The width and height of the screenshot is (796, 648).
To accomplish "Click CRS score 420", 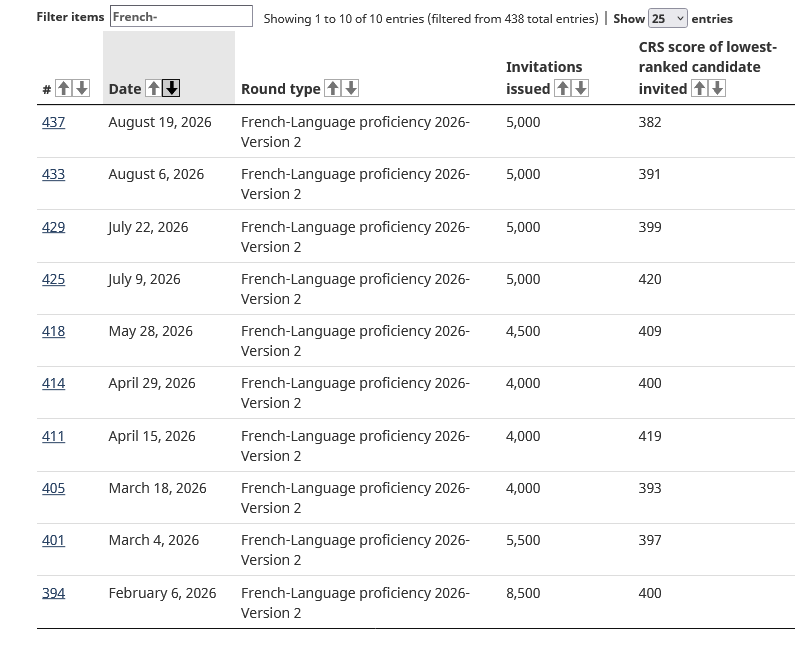I will (x=650, y=279).
